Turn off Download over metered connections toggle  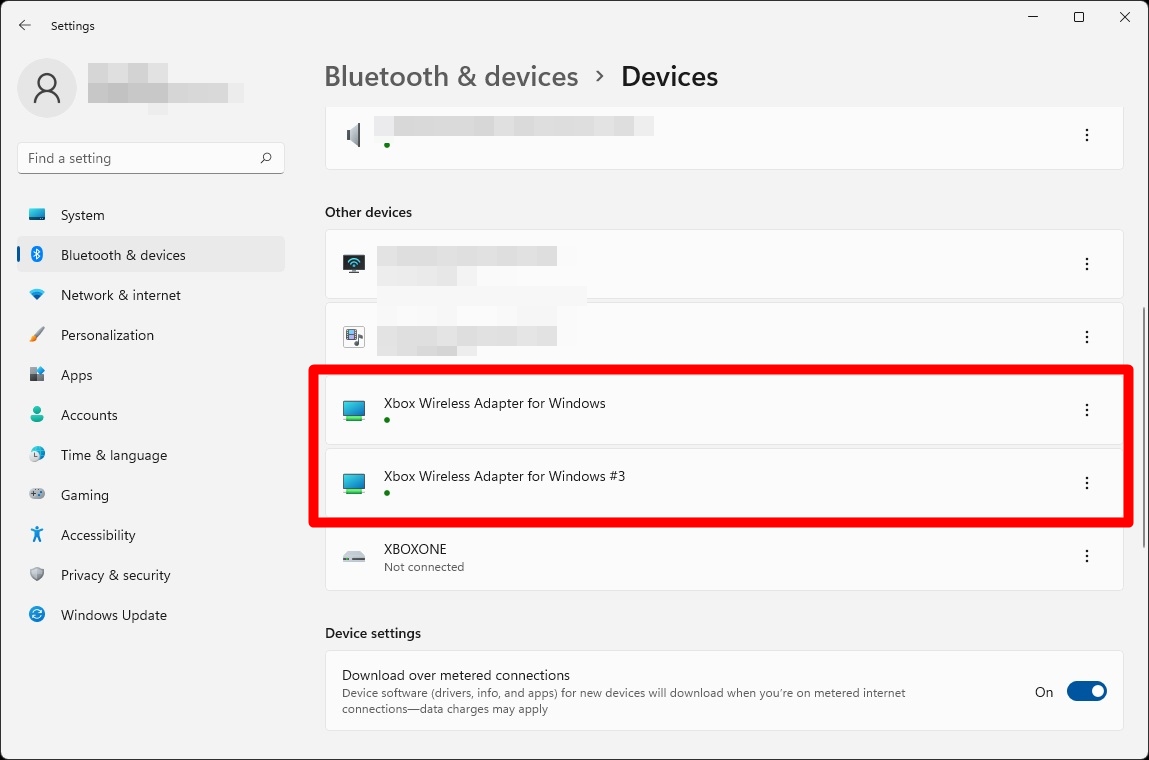click(x=1087, y=691)
